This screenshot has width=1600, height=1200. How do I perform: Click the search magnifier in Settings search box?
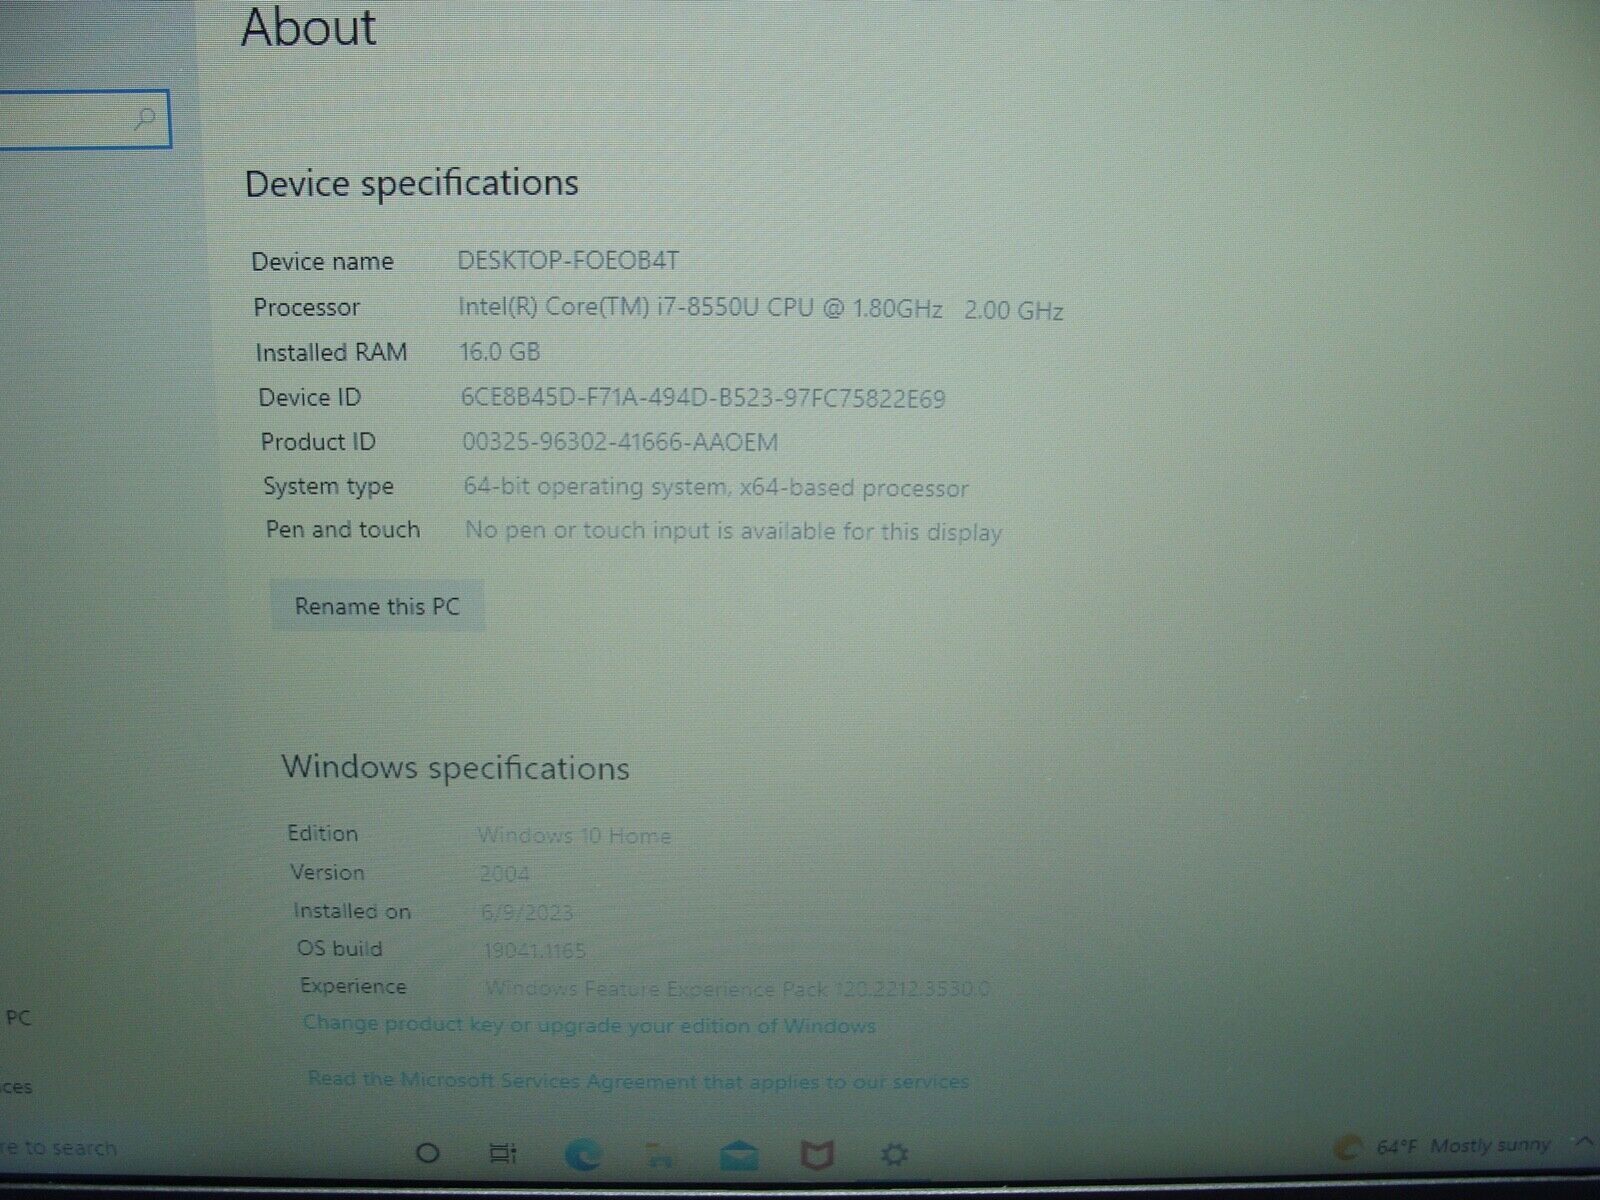[x=144, y=119]
